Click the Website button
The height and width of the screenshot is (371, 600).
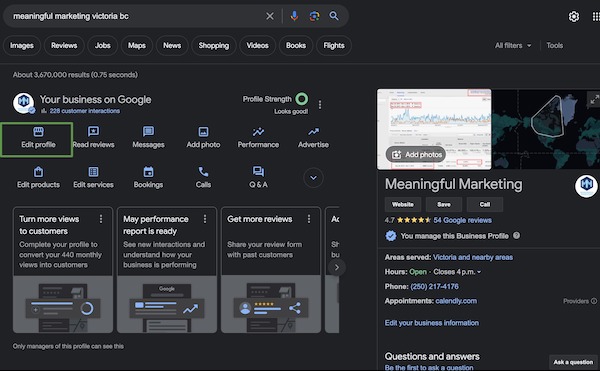coord(403,205)
